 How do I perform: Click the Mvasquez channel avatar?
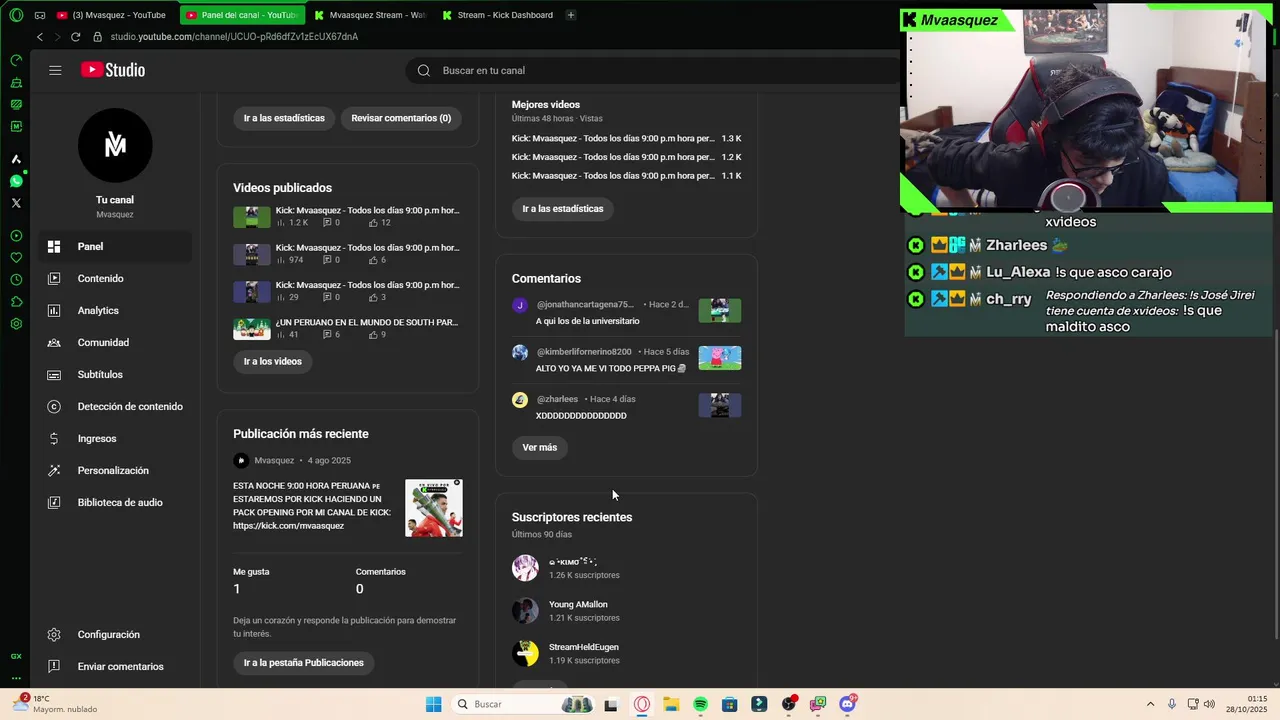[115, 146]
